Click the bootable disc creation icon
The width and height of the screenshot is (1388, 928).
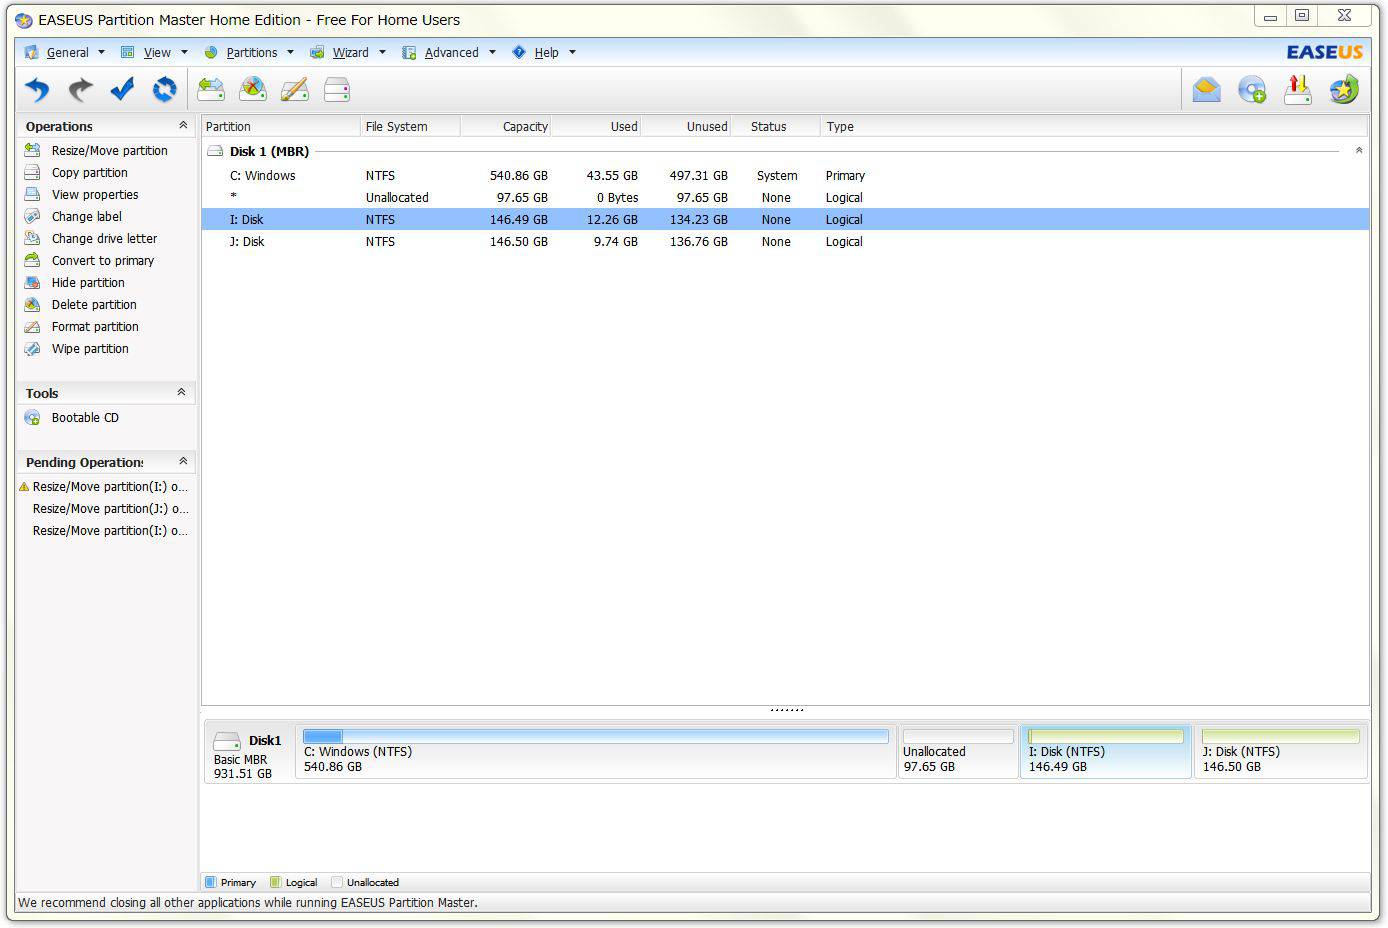[x=1252, y=90]
